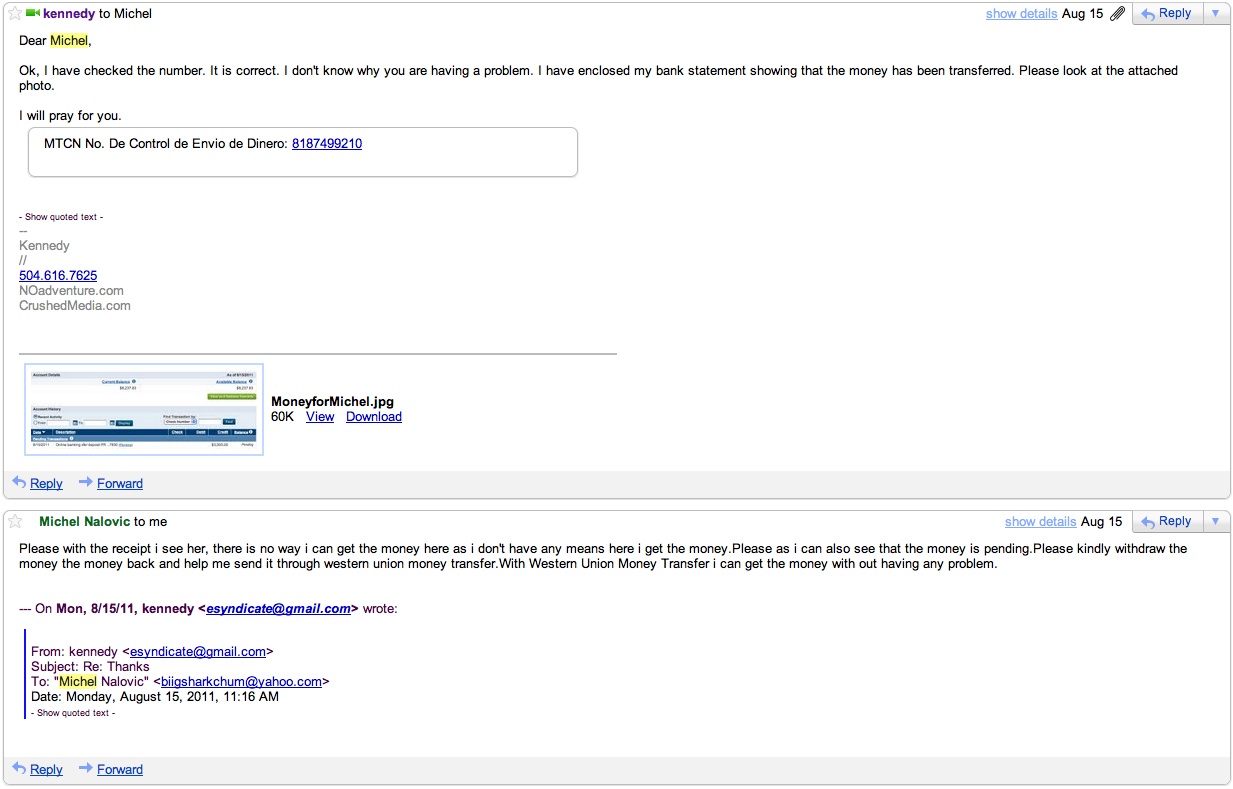
Task: Click "show details" on Michel Nalovic's message header
Action: (1040, 521)
